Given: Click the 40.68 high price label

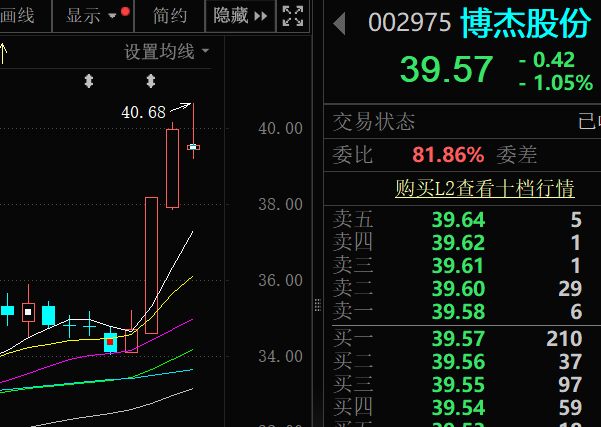Looking at the screenshot, I should coord(143,112).
